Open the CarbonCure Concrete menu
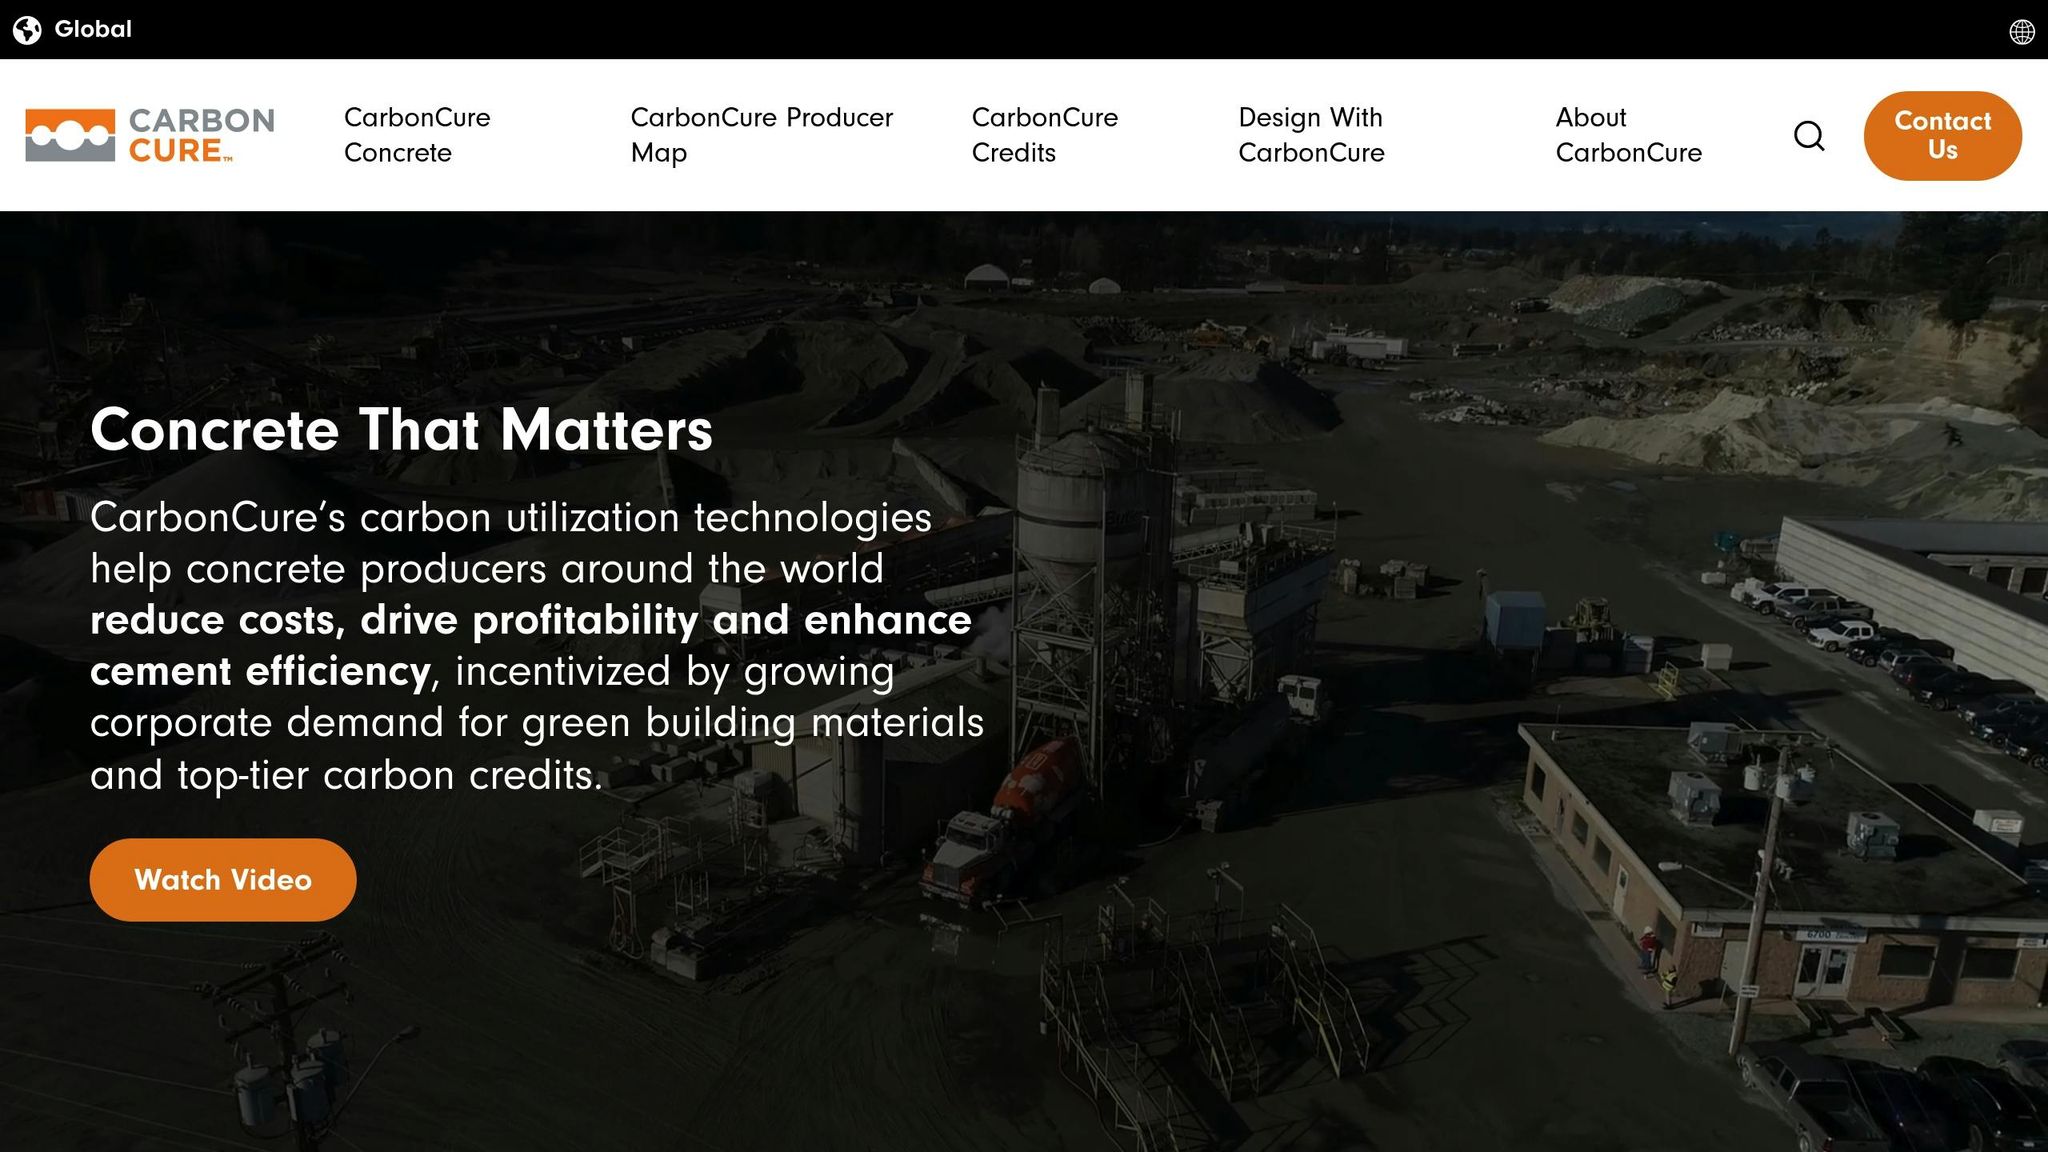The width and height of the screenshot is (2048, 1152). (417, 135)
